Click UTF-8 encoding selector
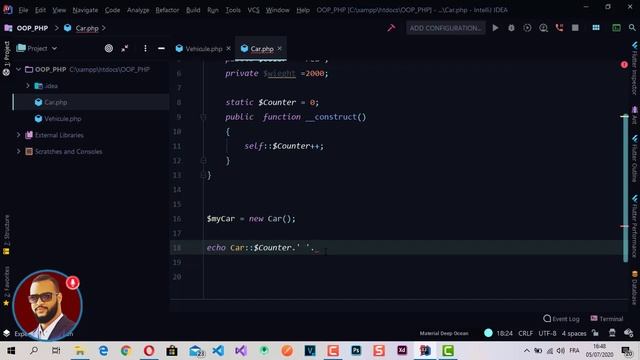 click(547, 333)
